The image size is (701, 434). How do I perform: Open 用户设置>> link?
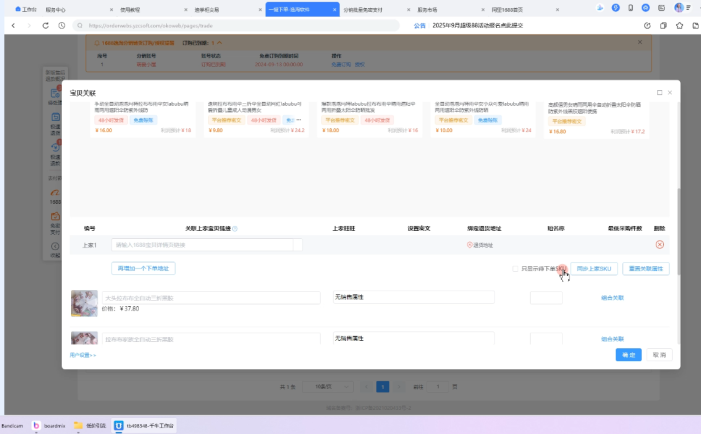[83, 355]
